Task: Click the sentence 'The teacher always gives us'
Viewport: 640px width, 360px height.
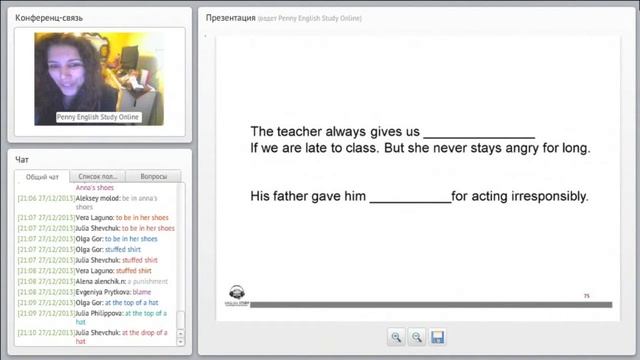Action: coord(335,131)
